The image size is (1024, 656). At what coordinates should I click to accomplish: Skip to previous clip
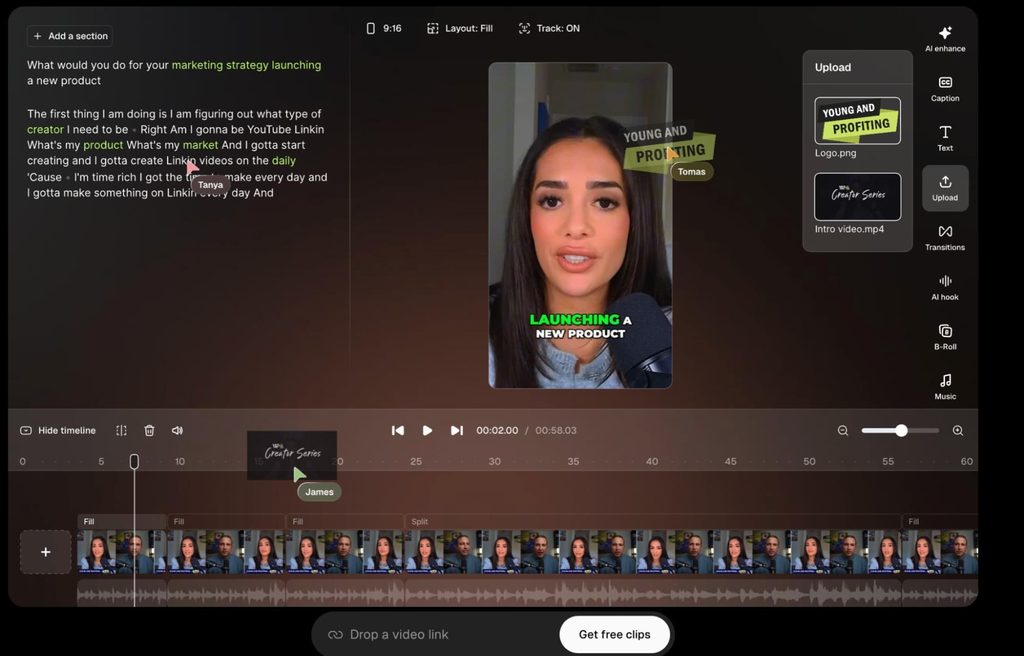[398, 431]
